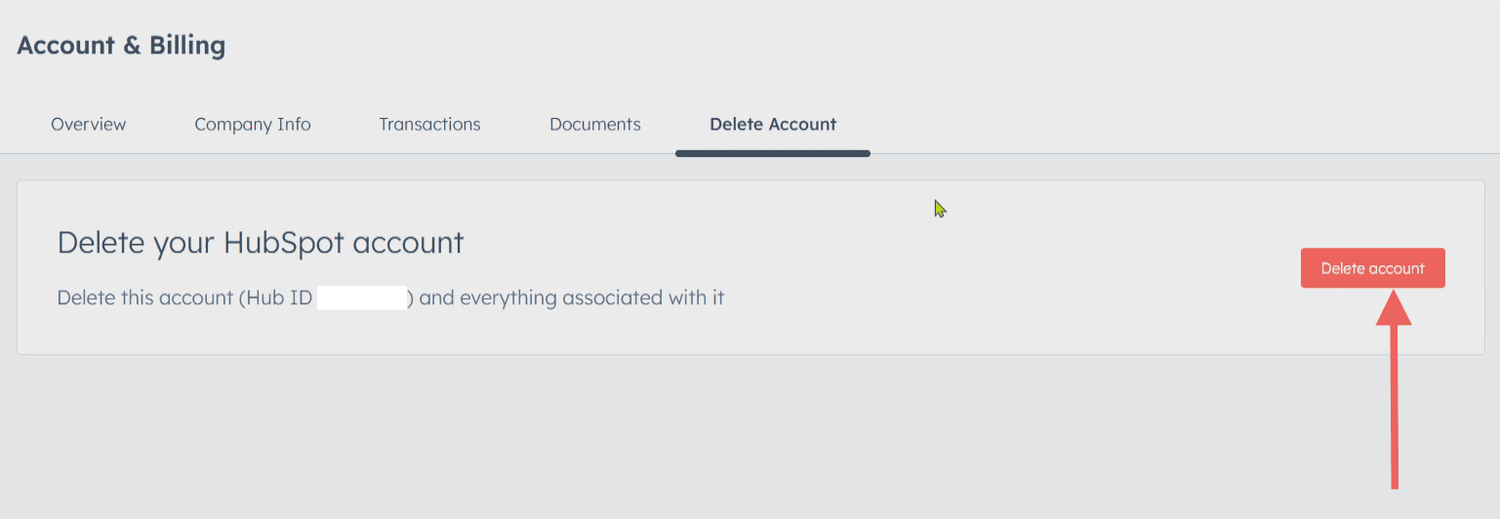Click the red arrow's vertical shaft

(1393, 410)
